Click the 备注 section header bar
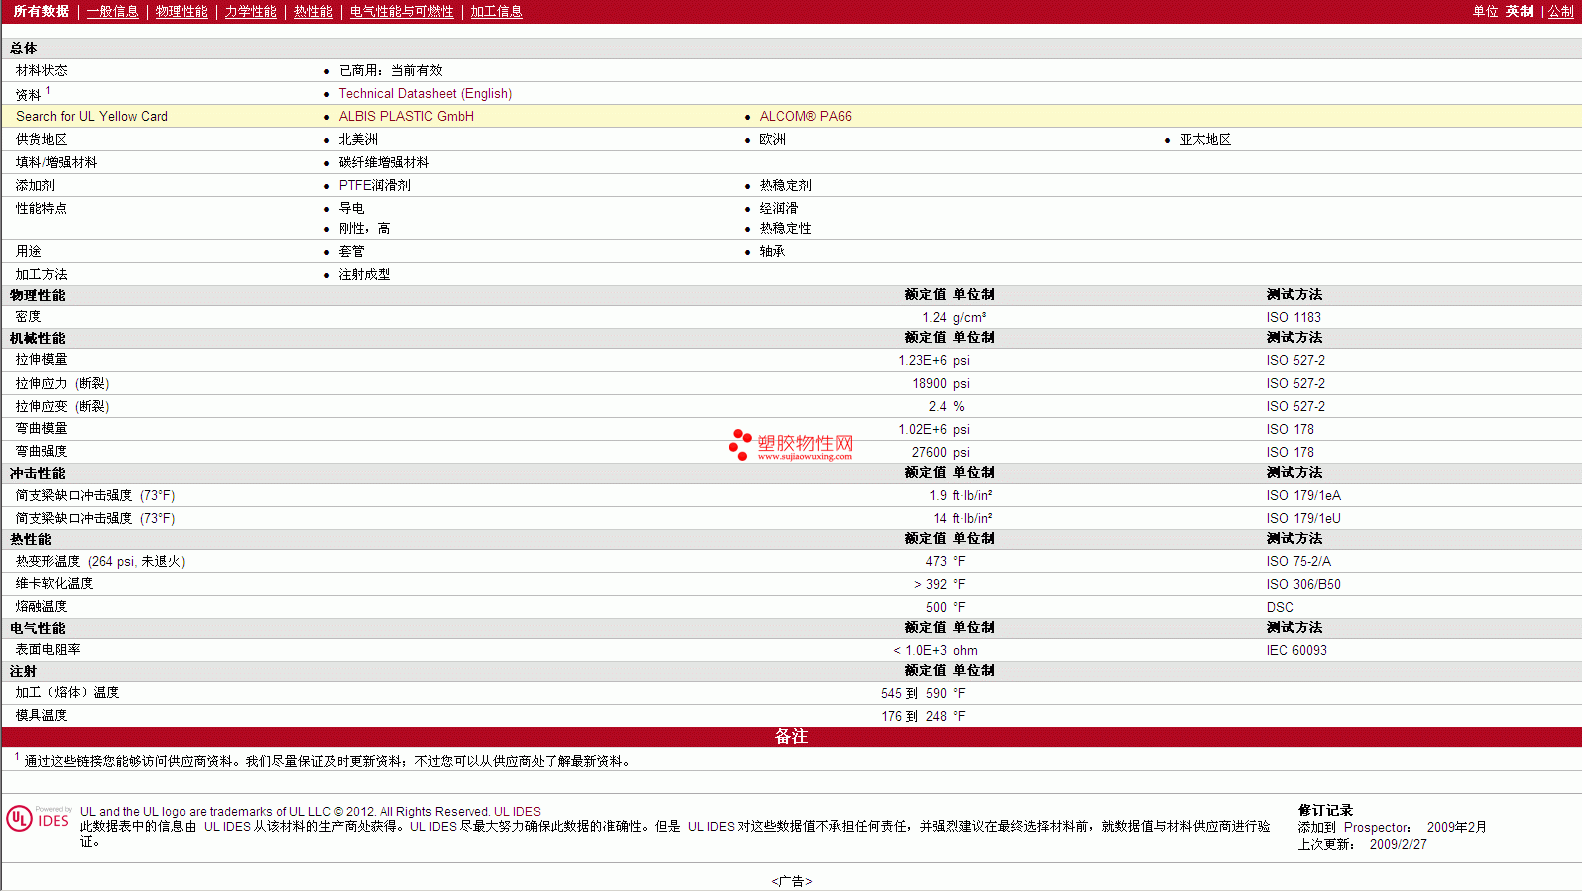Image resolution: width=1582 pixels, height=891 pixels. tap(791, 737)
